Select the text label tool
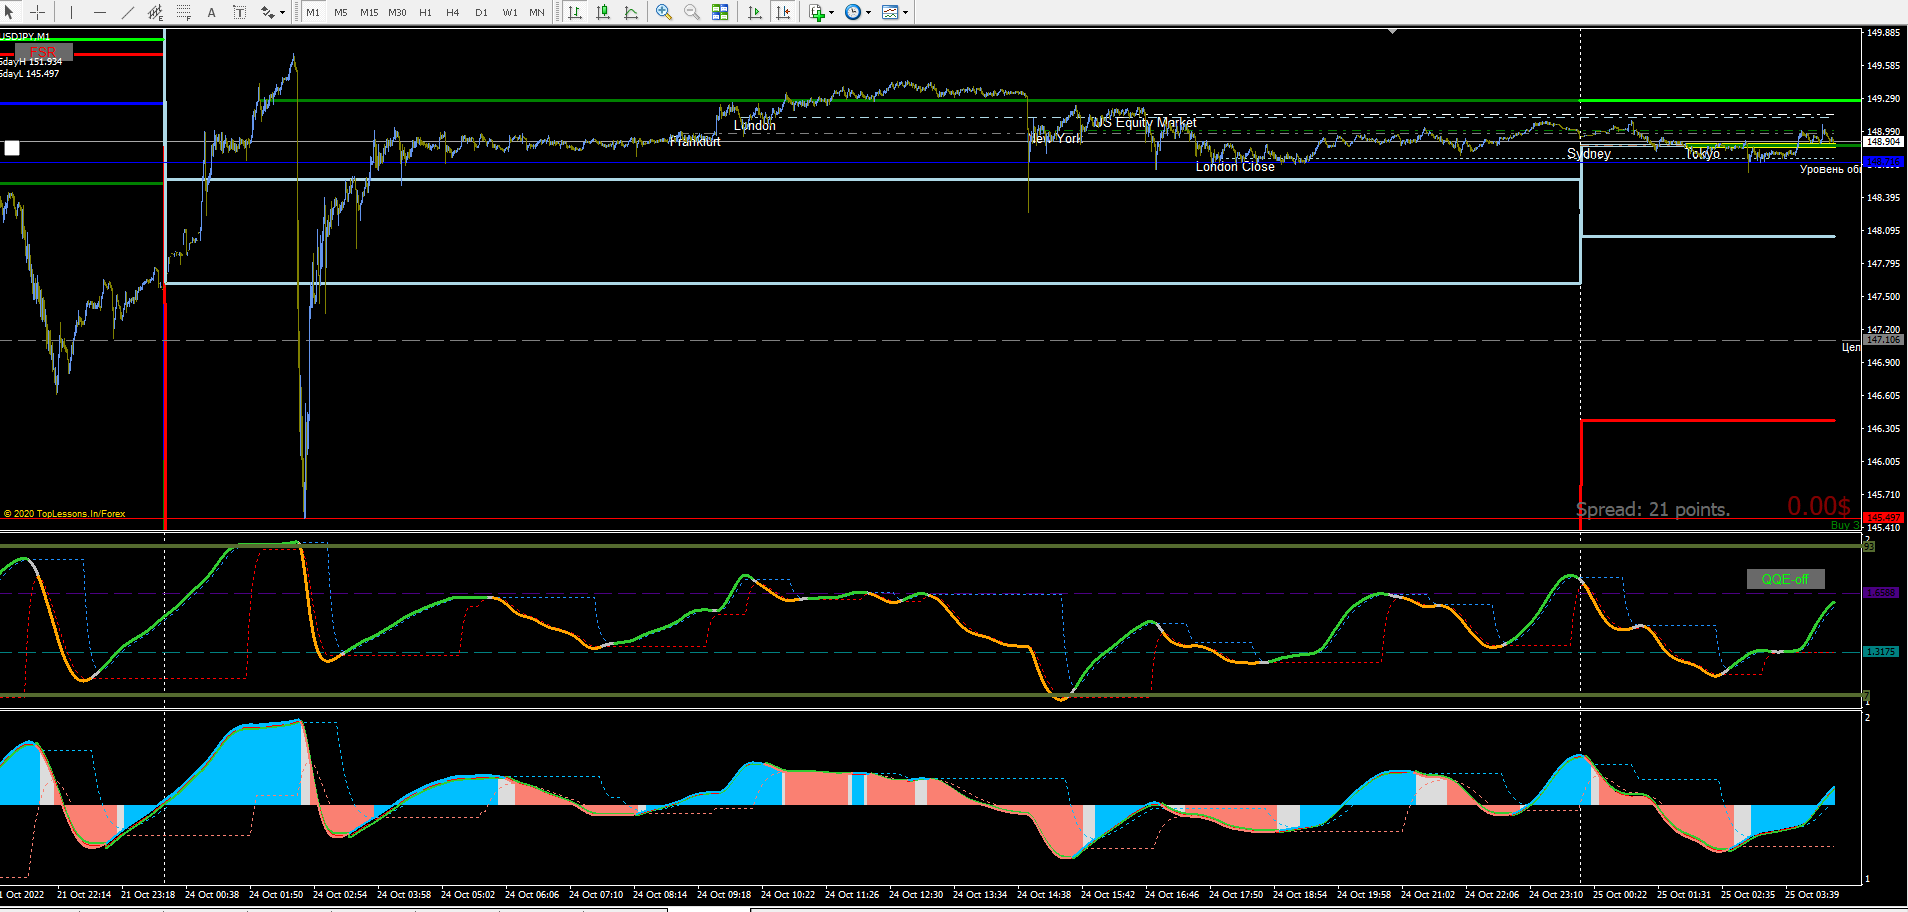This screenshot has height=912, width=1908. [x=240, y=12]
